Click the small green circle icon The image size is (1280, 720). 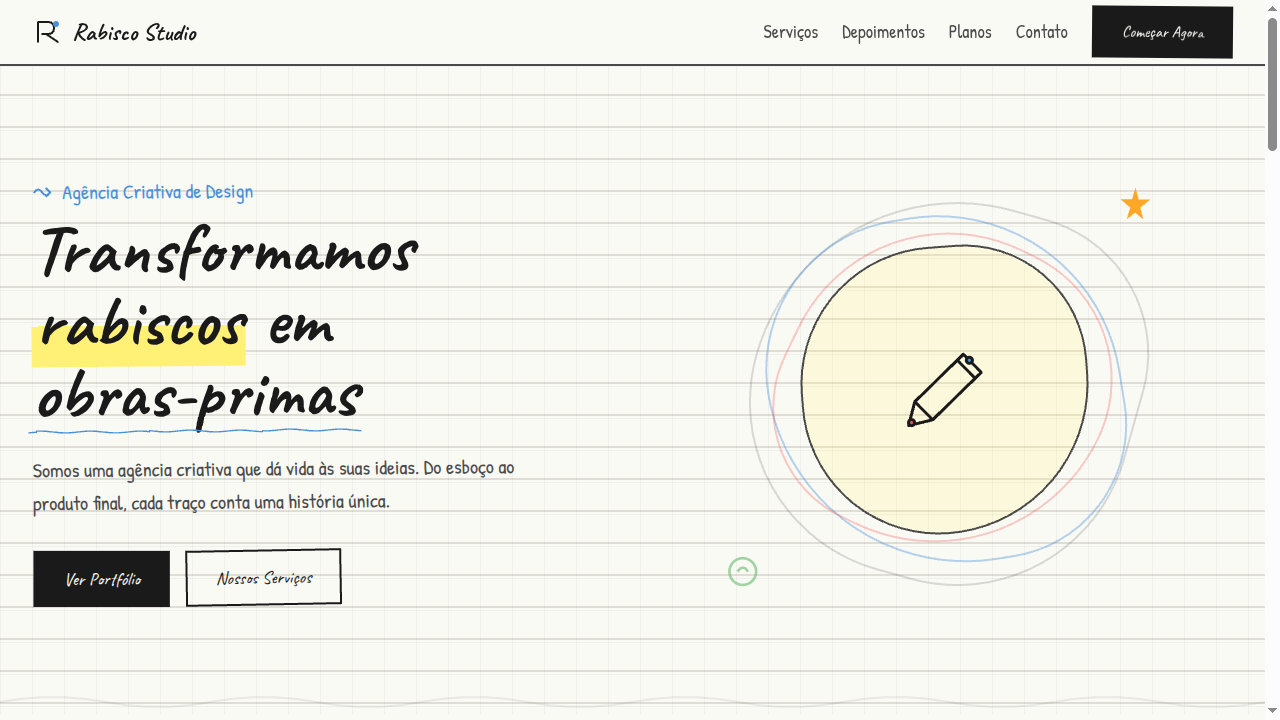[742, 571]
